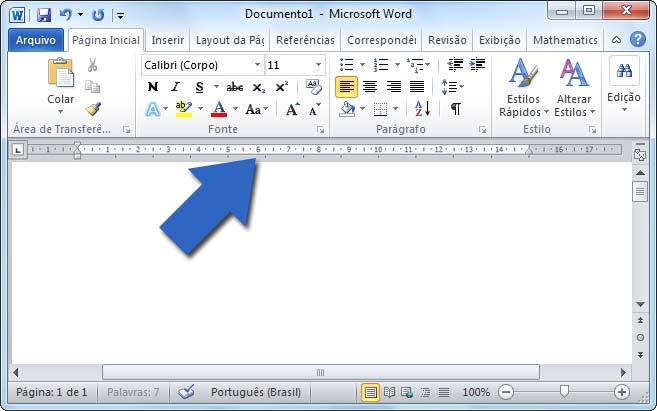Image resolution: width=657 pixels, height=411 pixels.
Task: Open font color dropdown arrow
Action: coord(235,109)
